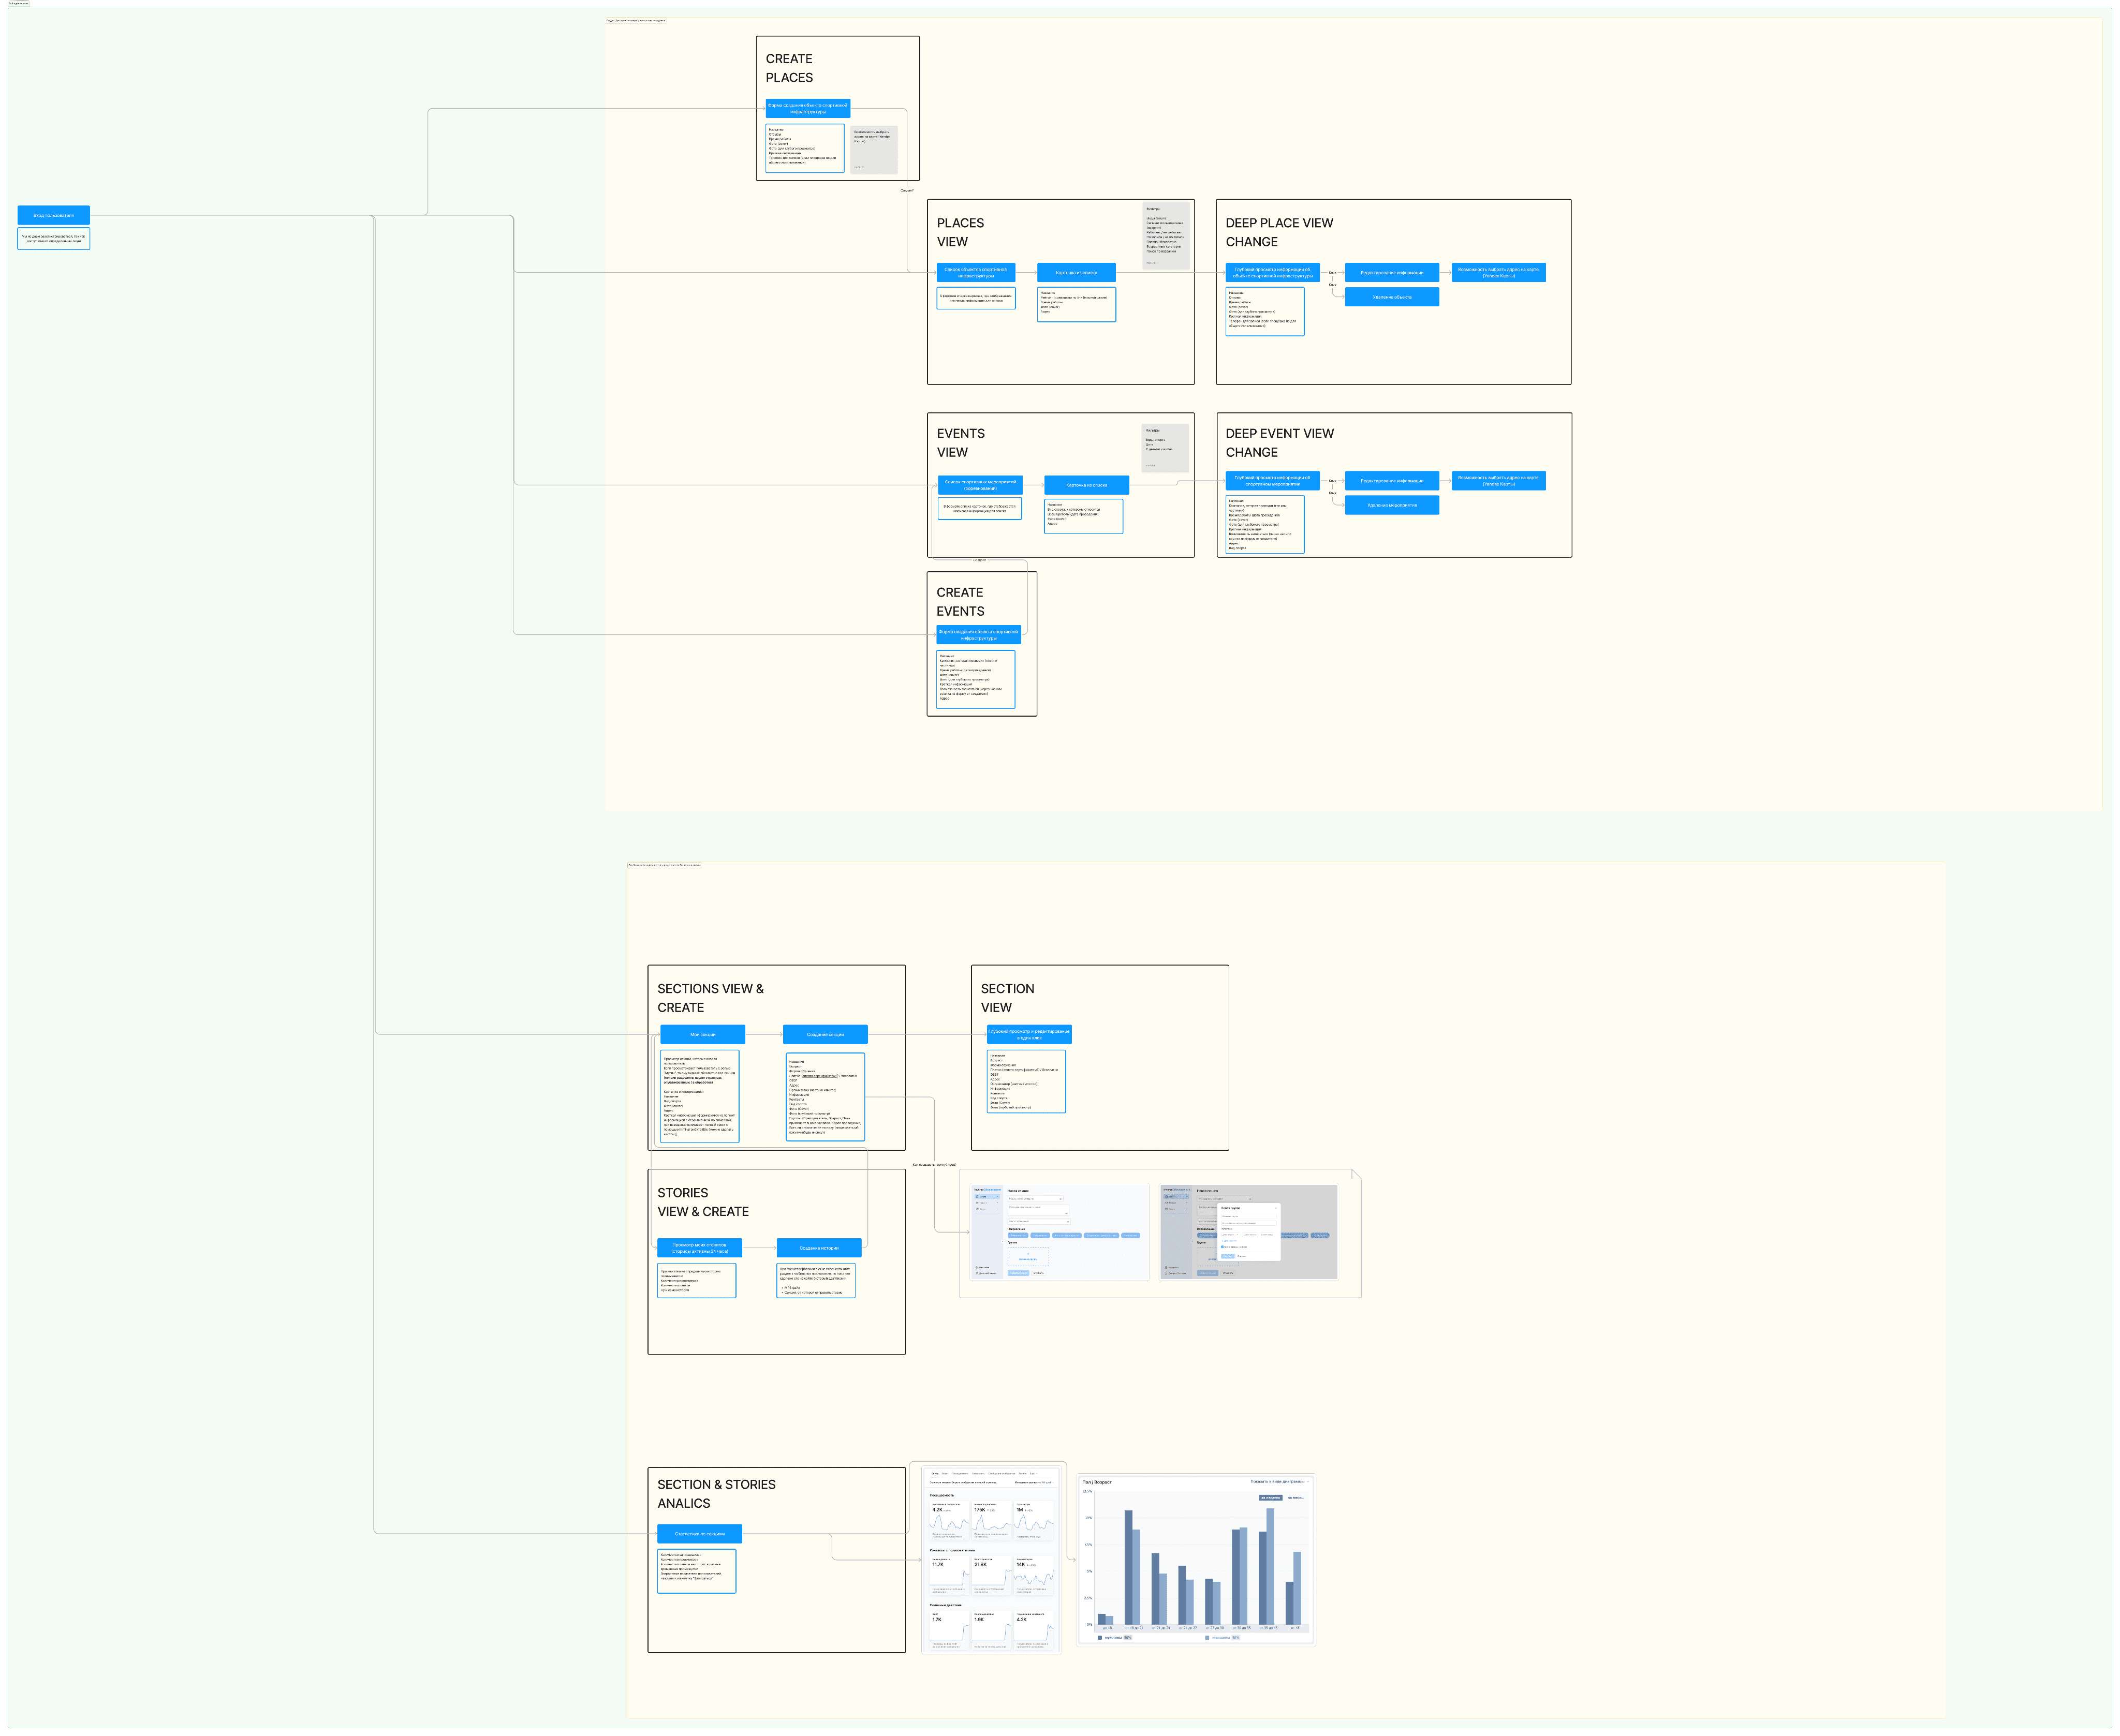The height and width of the screenshot is (1736, 2120).
Task: Close the Новая группа modal with X
Action: click(1276, 1208)
